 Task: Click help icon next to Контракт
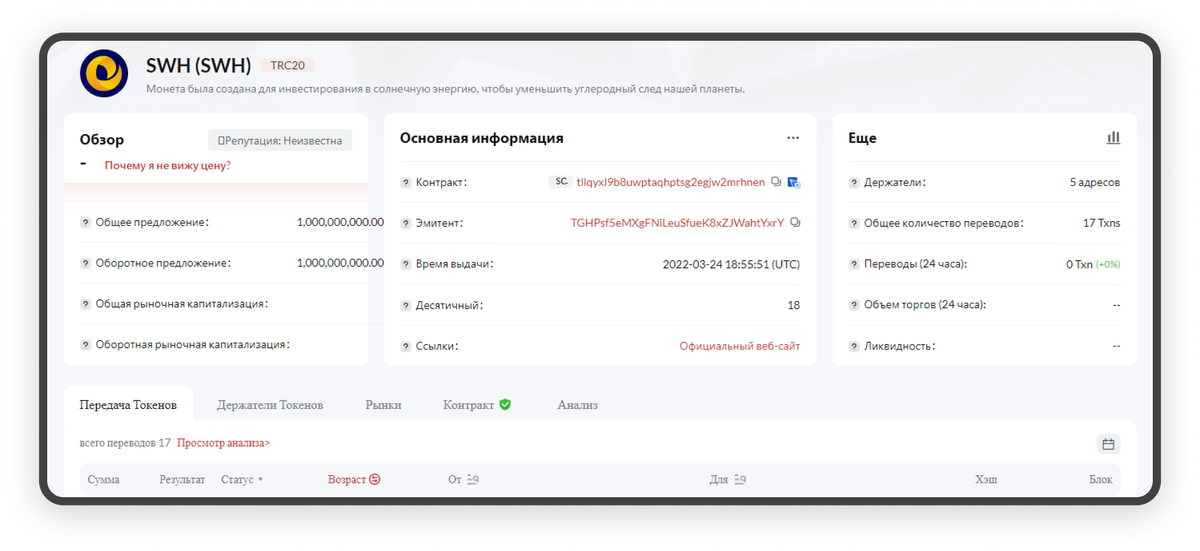(x=406, y=183)
